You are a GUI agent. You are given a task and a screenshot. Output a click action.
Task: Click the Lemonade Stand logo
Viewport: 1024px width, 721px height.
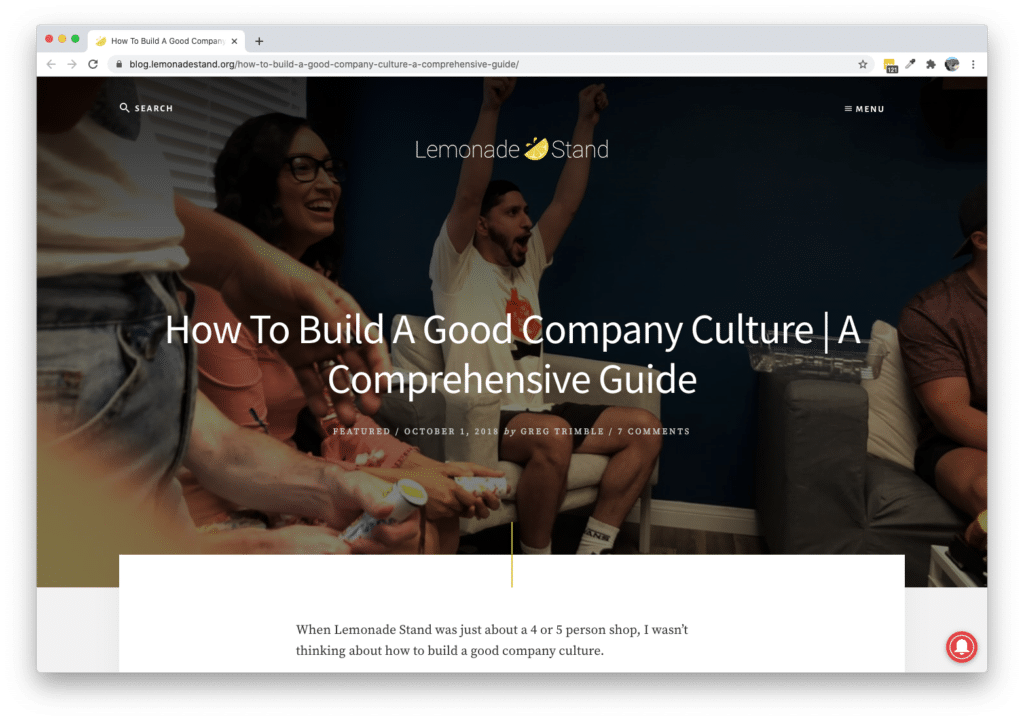click(511, 150)
